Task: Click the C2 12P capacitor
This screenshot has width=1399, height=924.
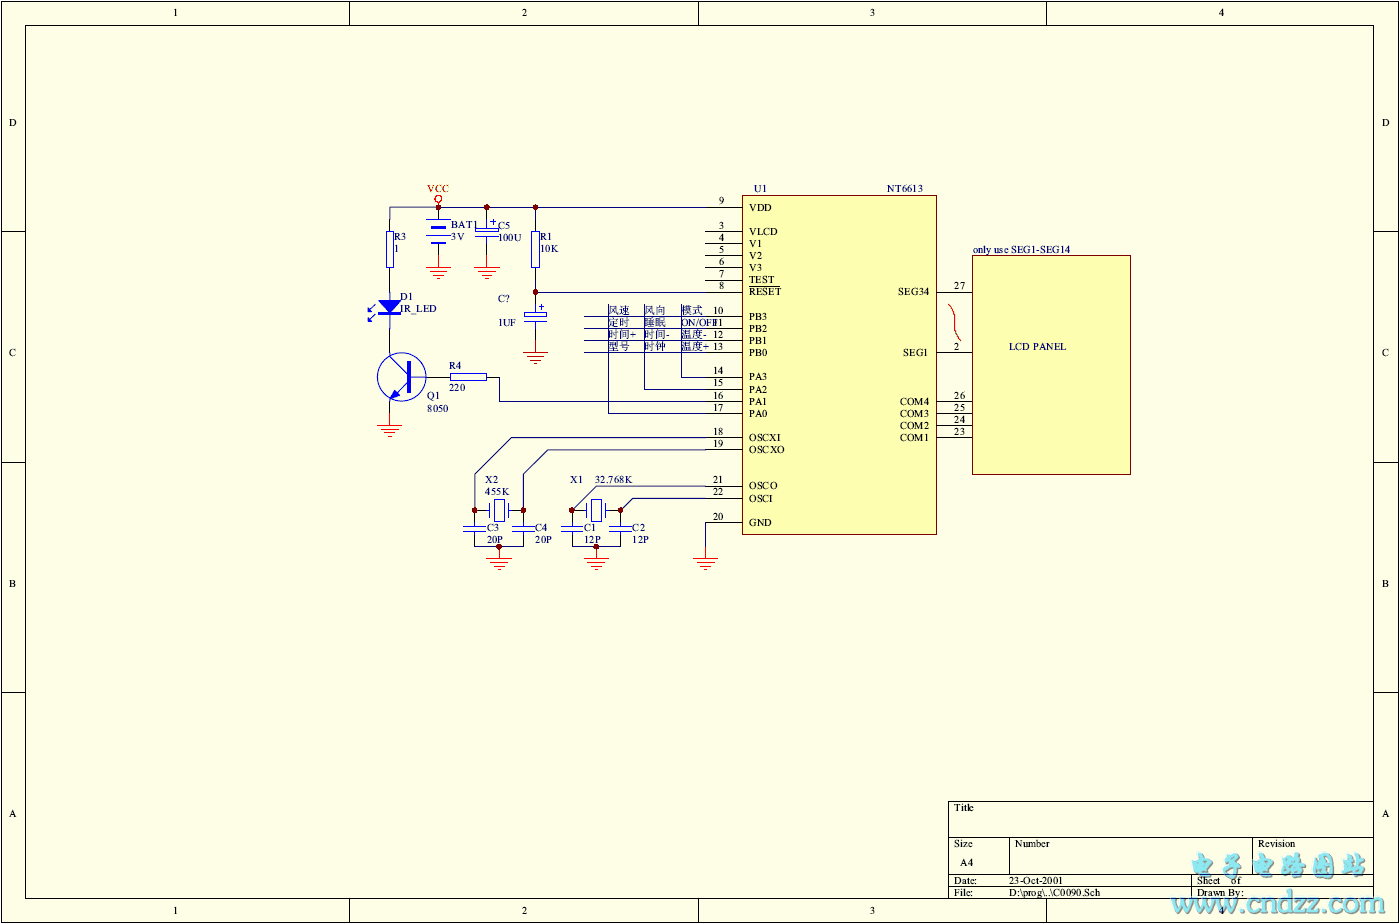Action: (x=620, y=527)
